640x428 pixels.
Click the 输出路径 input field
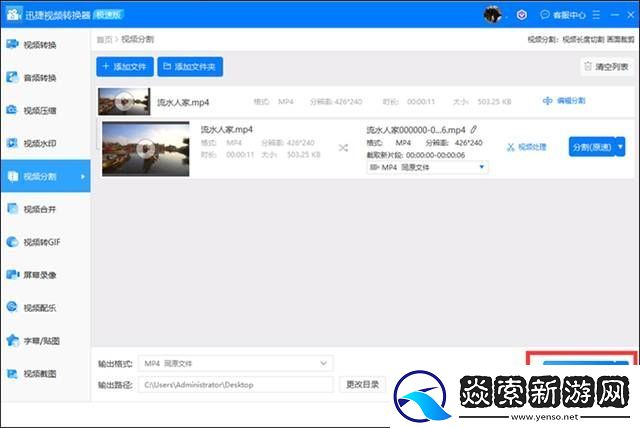click(236, 384)
